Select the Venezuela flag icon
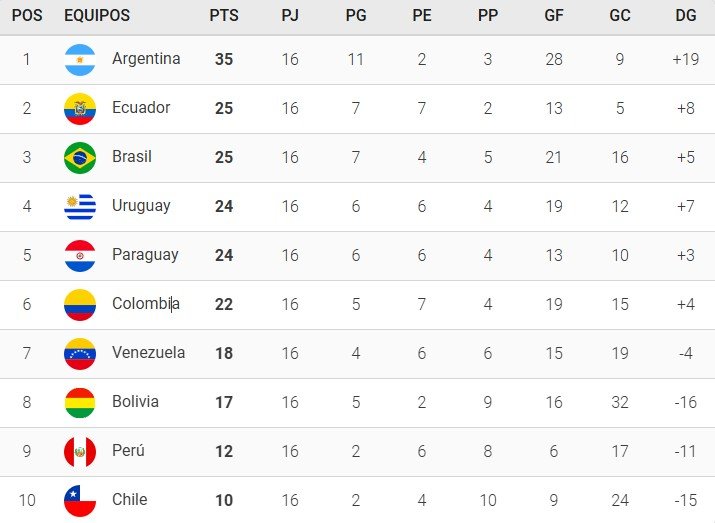 (x=80, y=354)
